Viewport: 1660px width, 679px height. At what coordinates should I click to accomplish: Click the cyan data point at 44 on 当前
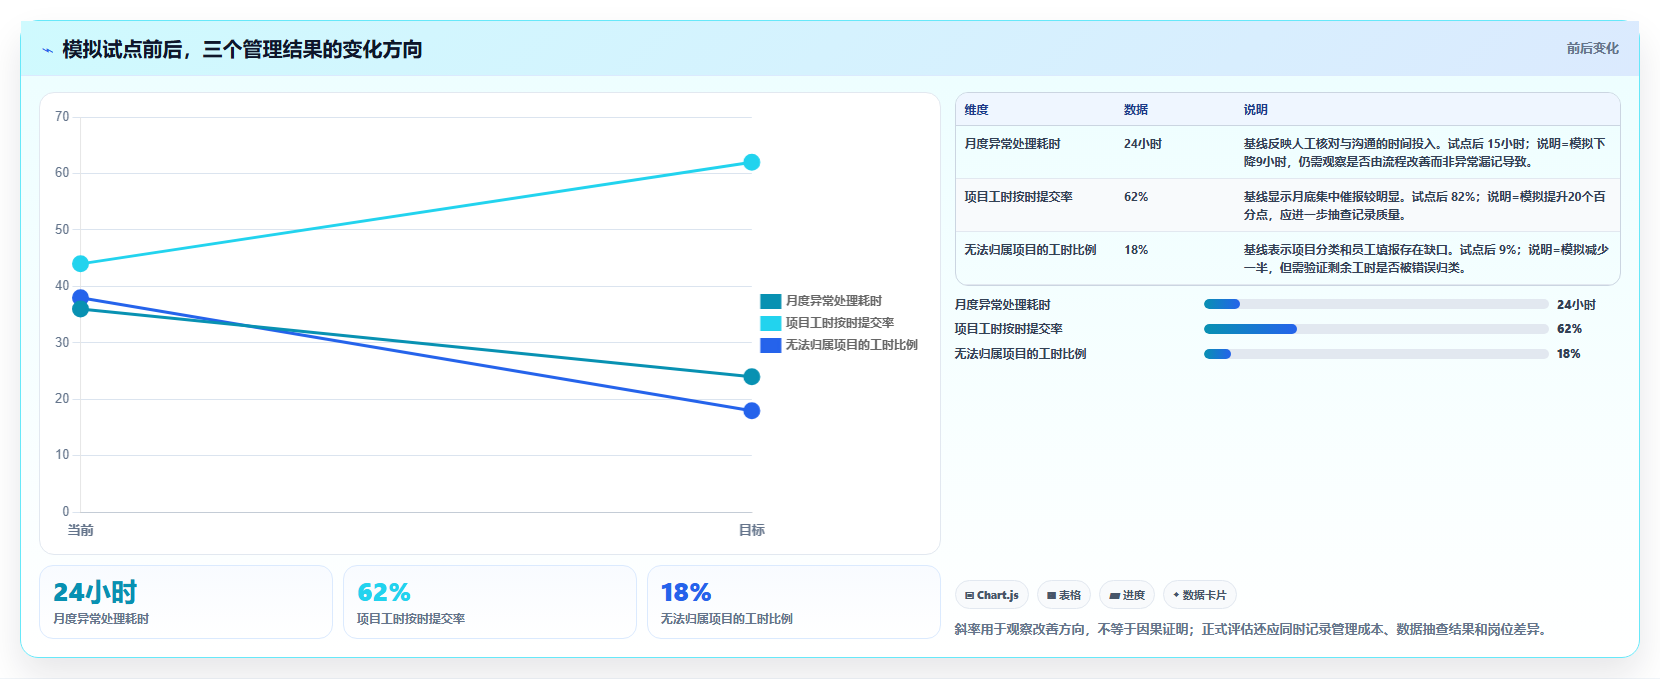coord(80,264)
